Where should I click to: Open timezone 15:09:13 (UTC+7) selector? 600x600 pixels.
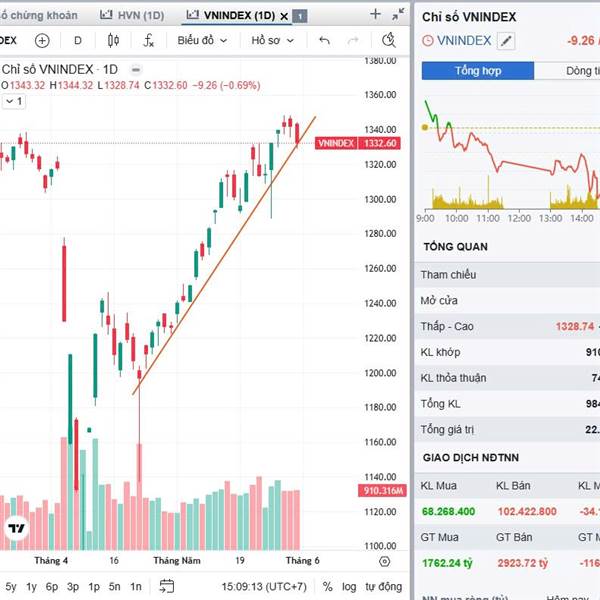point(264,587)
